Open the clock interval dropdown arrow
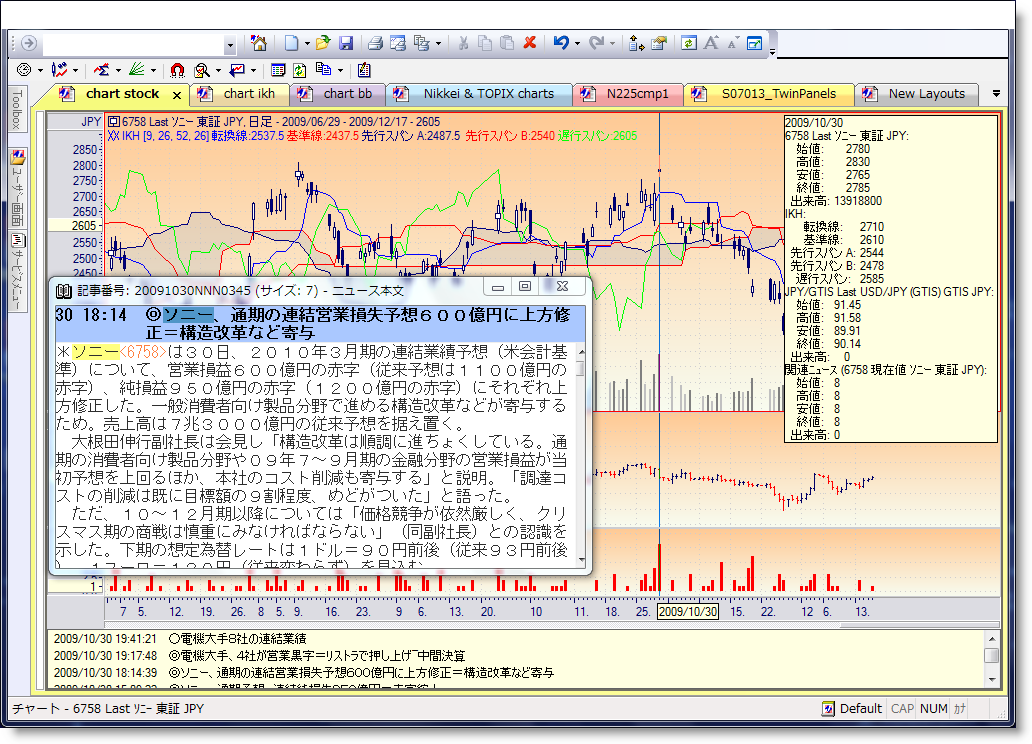Image resolution: width=1032 pixels, height=744 pixels. pyautogui.click(x=40, y=70)
